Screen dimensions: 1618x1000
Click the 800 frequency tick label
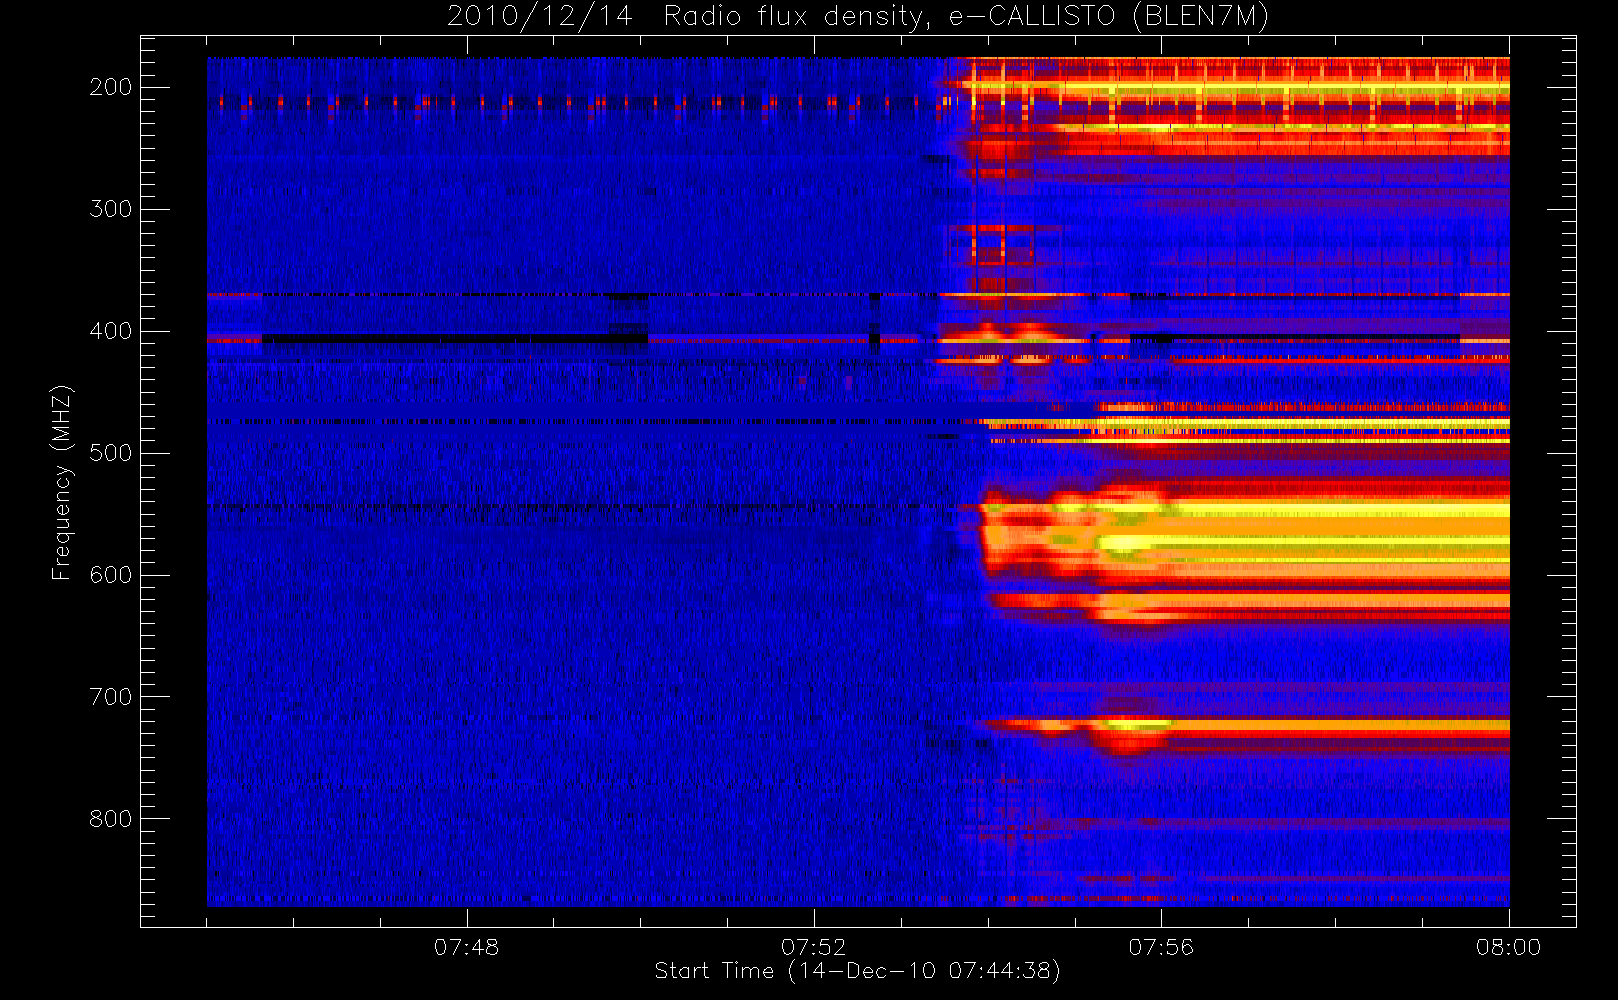tap(111, 819)
